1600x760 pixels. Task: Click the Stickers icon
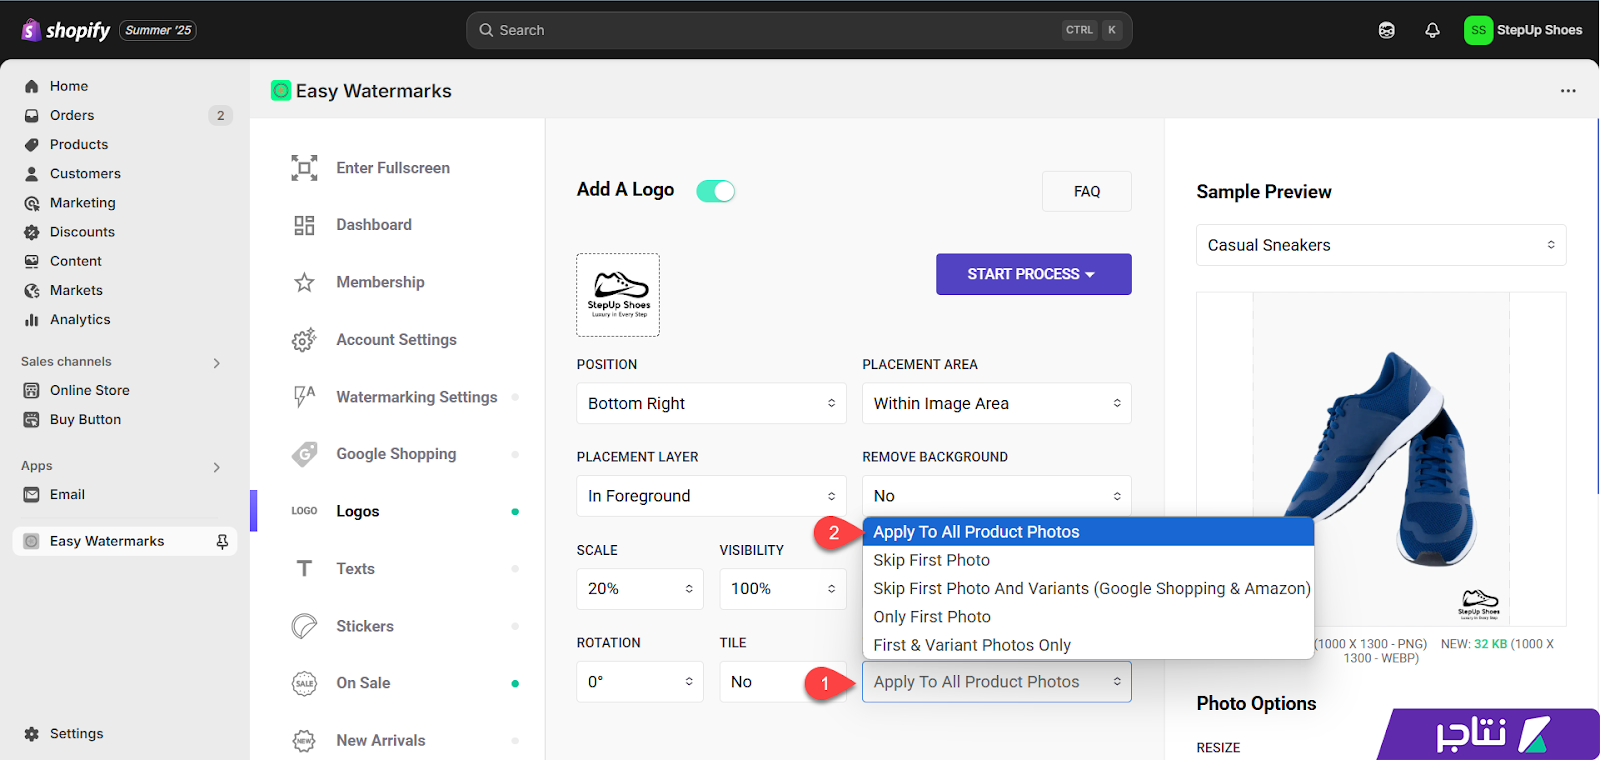click(304, 626)
